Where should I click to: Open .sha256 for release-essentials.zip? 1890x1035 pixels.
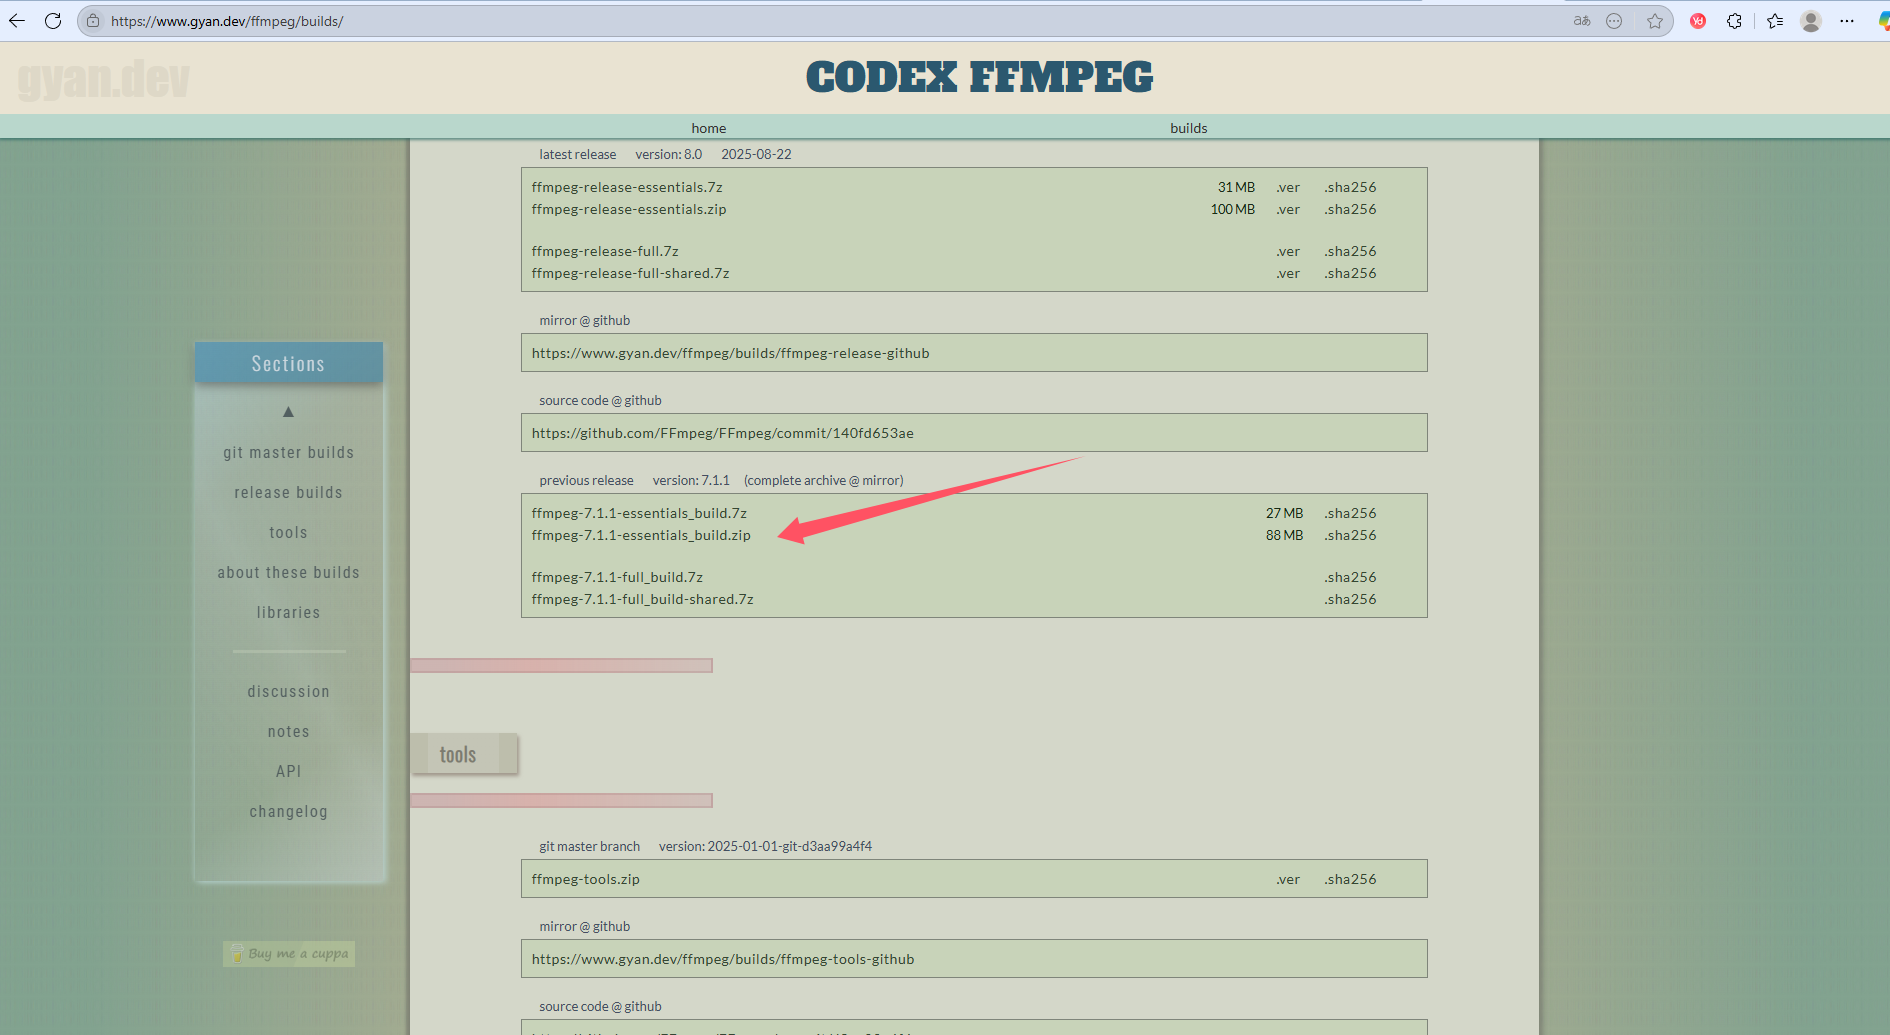coord(1351,209)
